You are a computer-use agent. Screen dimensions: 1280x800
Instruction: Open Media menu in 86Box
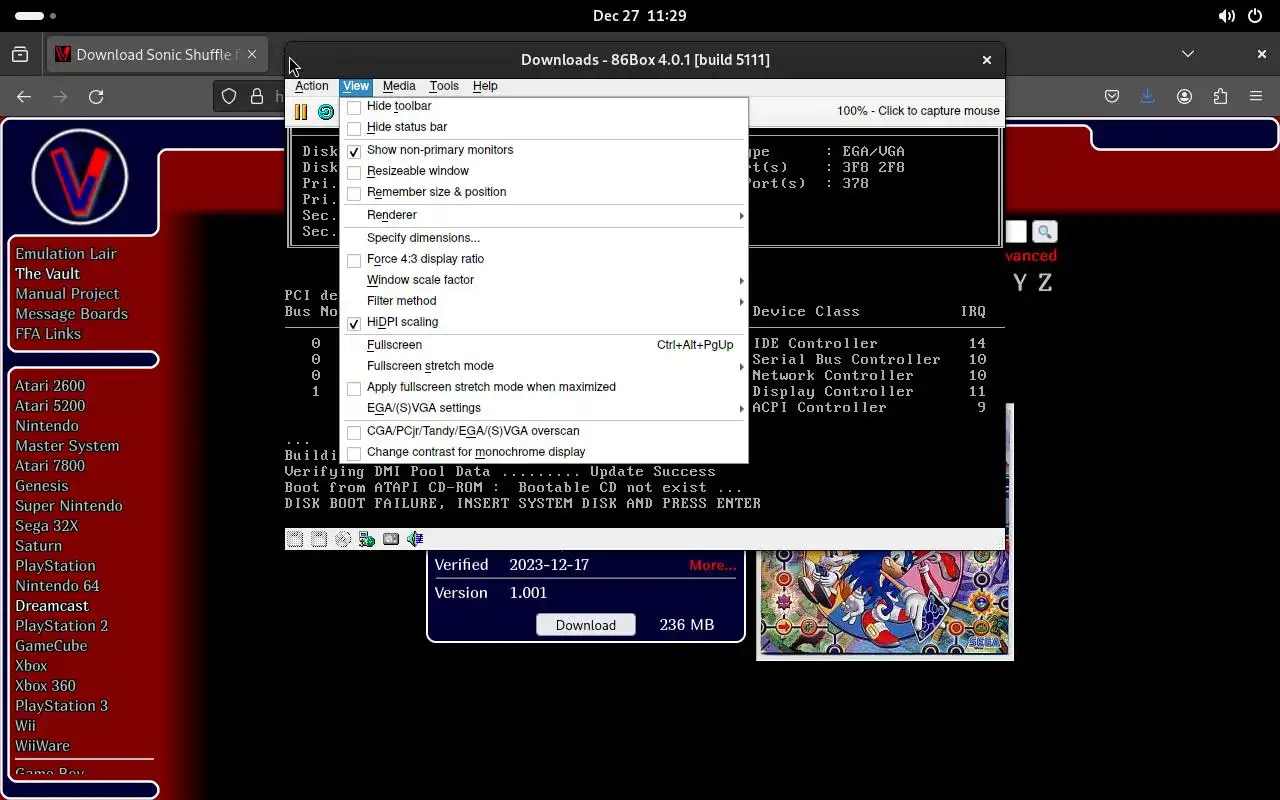point(399,86)
